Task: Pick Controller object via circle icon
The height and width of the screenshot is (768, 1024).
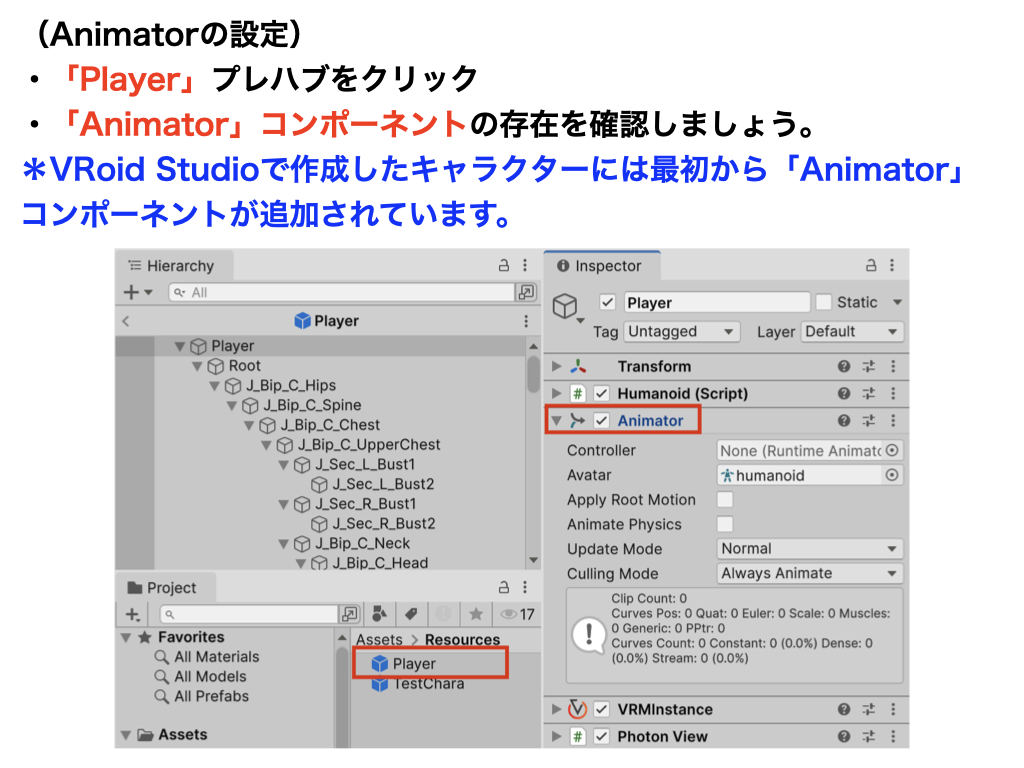Action: [x=892, y=451]
